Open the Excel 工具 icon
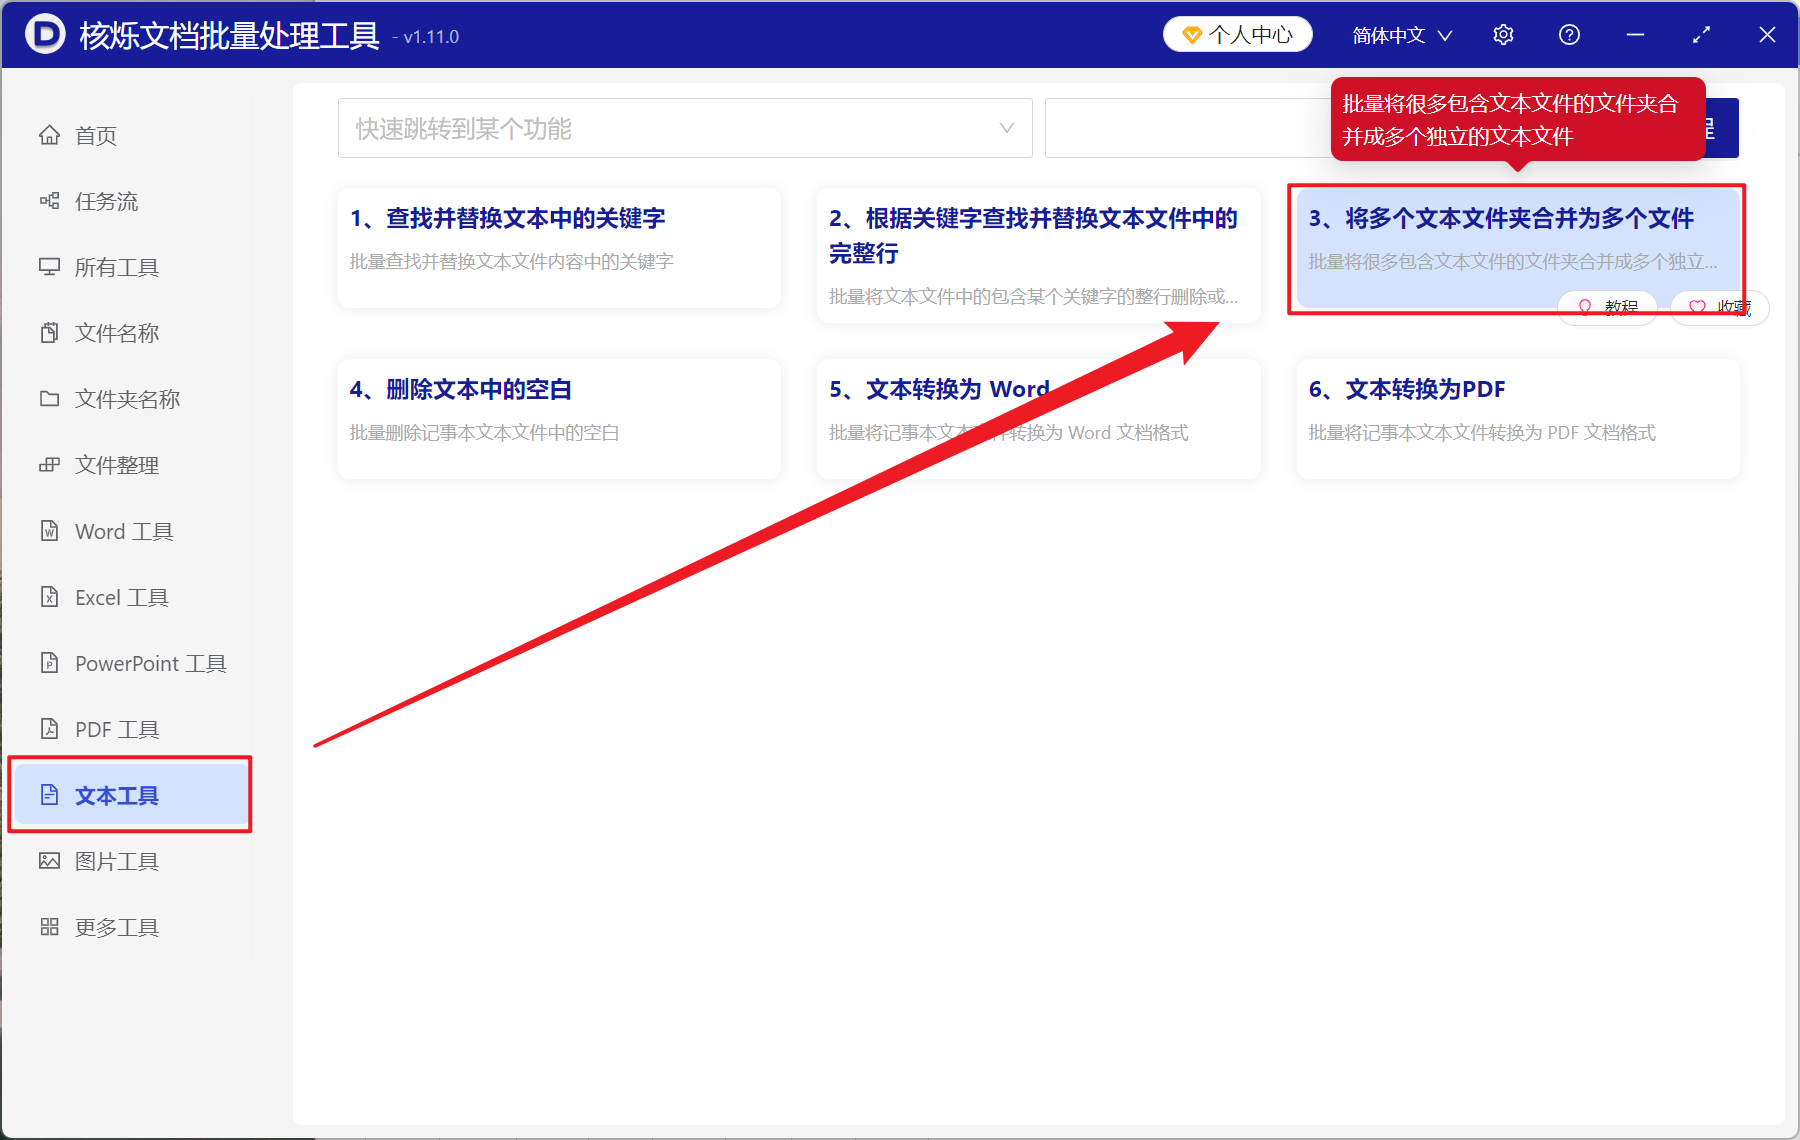 pyautogui.click(x=50, y=597)
